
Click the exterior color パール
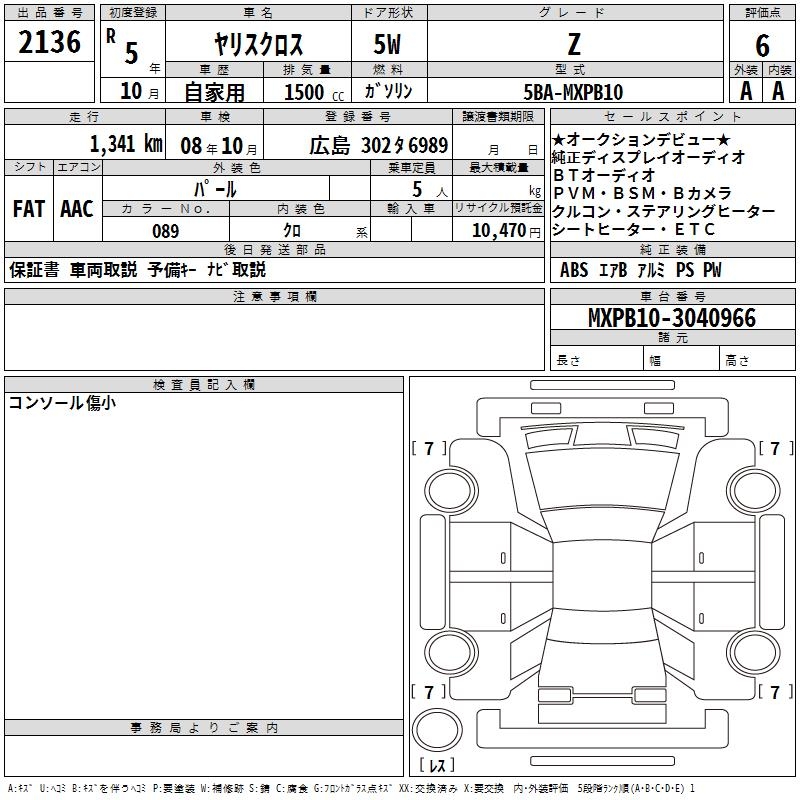[215, 189]
